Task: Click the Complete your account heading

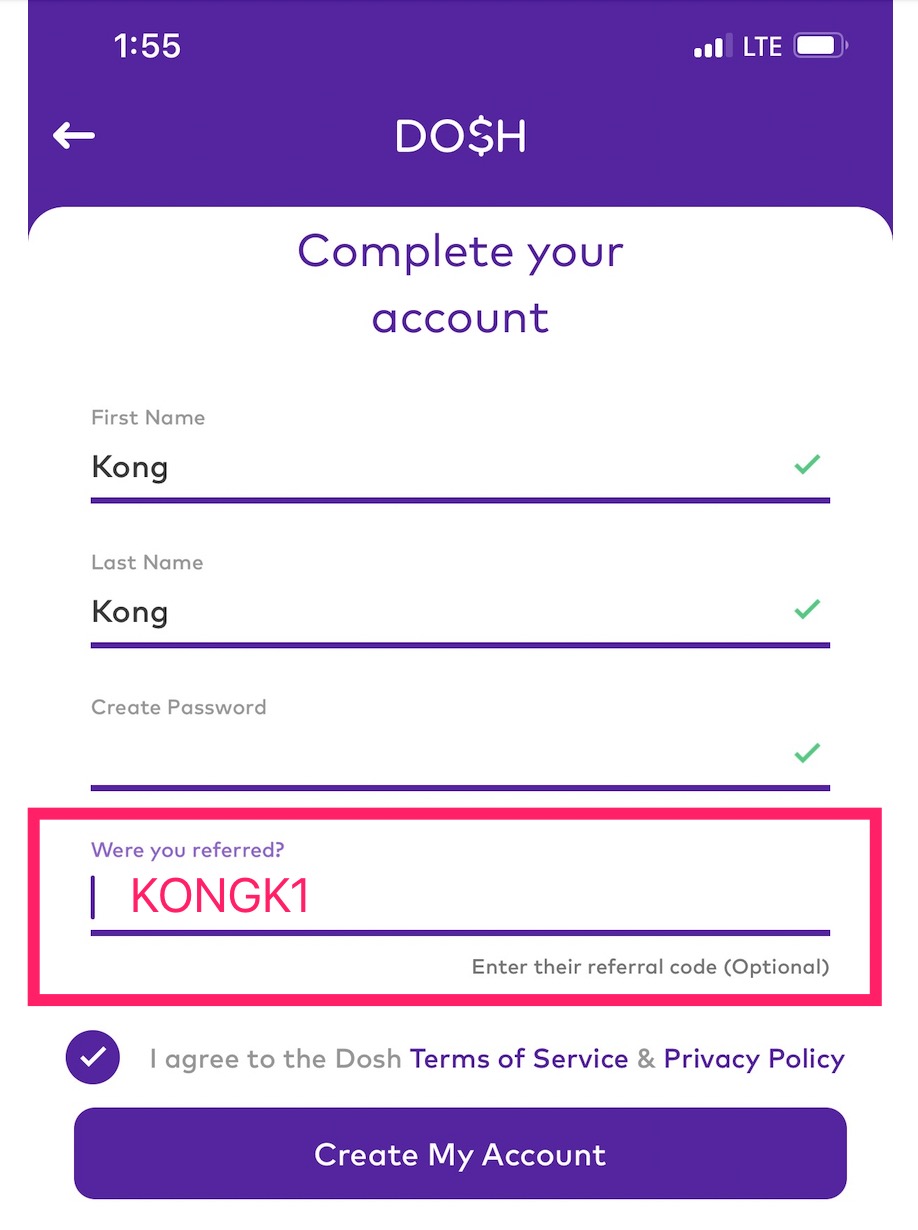Action: click(x=460, y=284)
